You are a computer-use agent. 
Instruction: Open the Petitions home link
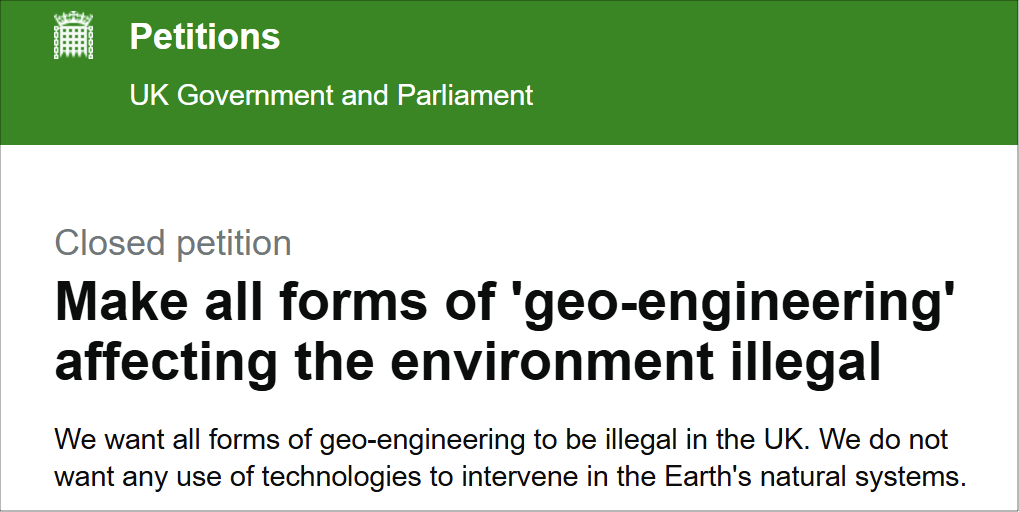click(204, 37)
